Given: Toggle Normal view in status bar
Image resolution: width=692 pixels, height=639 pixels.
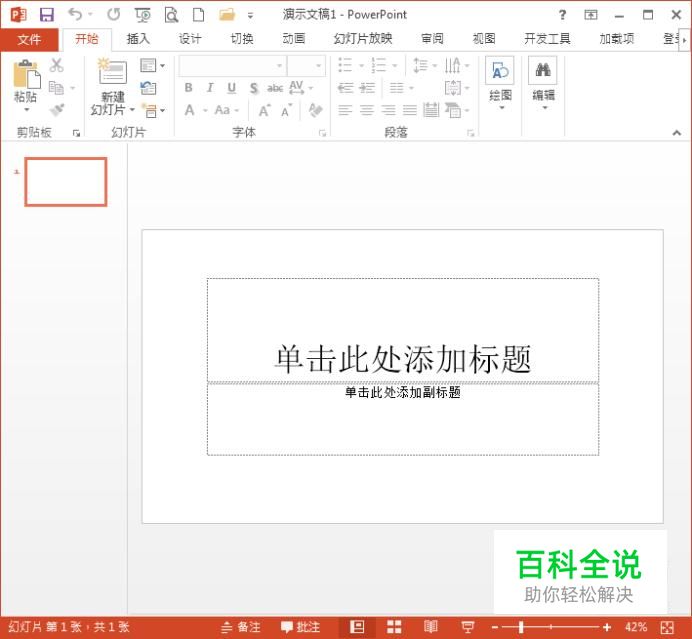Looking at the screenshot, I should tap(357, 627).
